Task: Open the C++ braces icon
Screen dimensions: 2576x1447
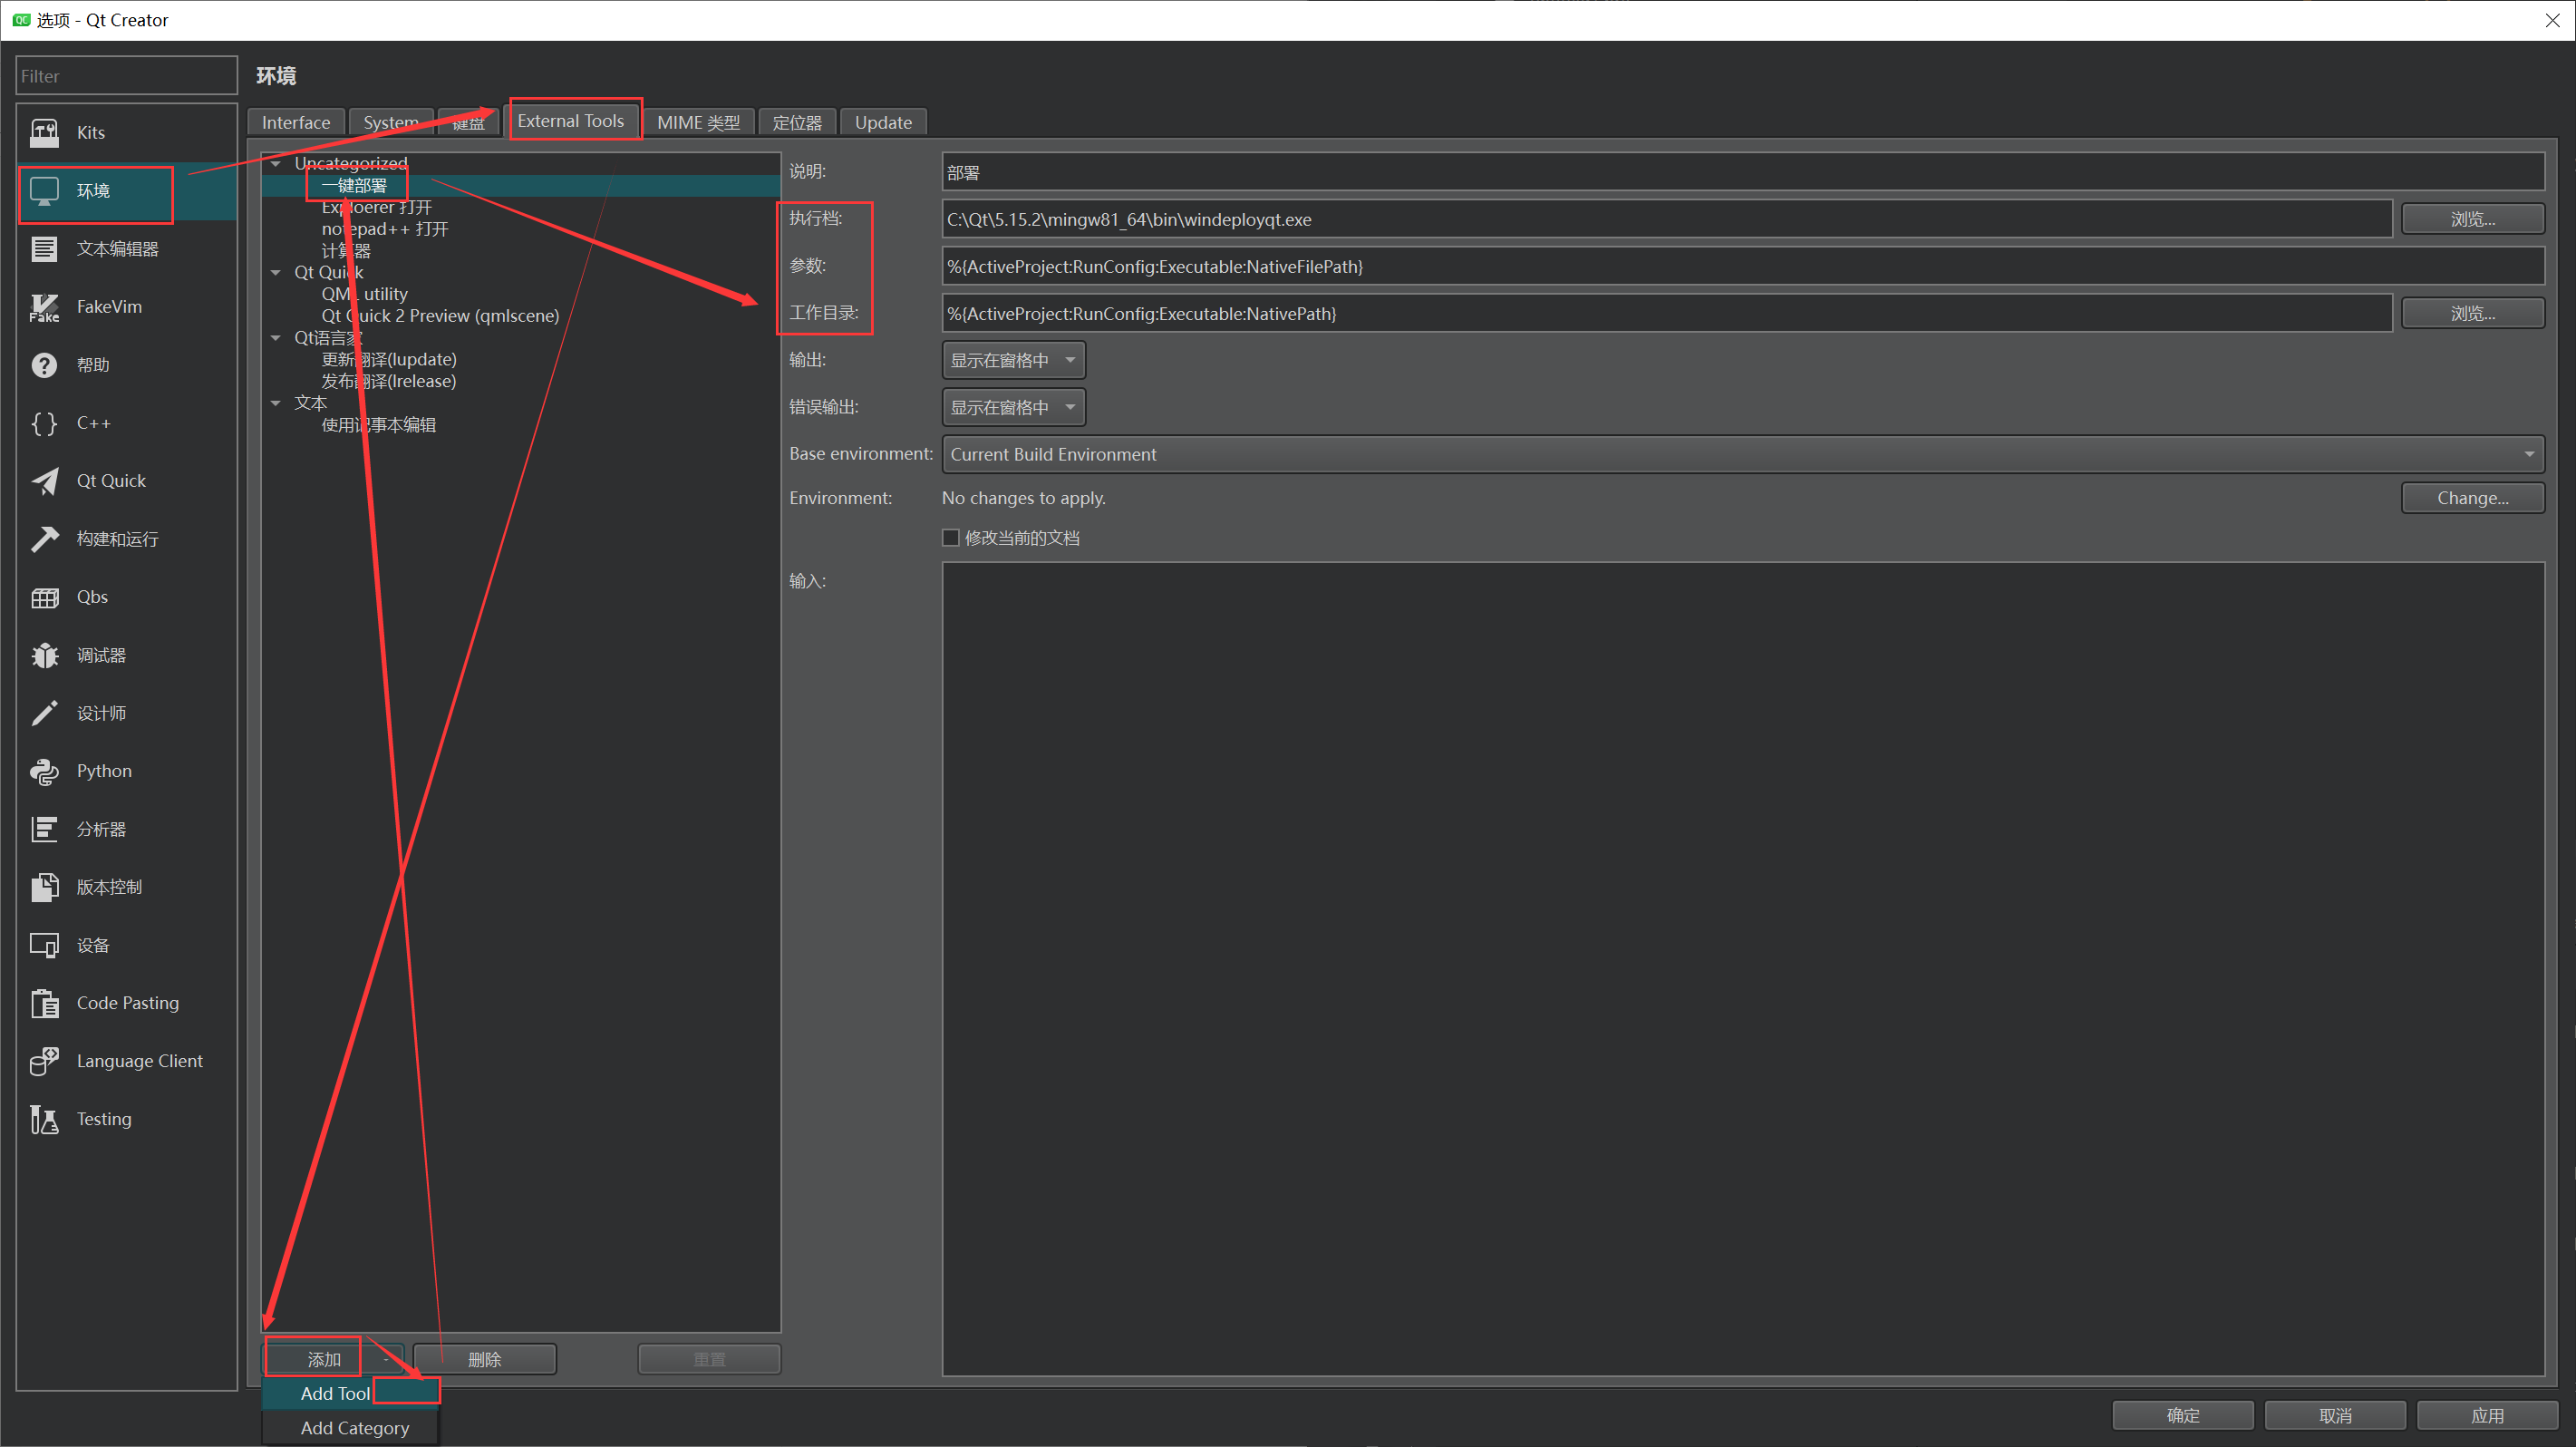Action: [x=44, y=423]
